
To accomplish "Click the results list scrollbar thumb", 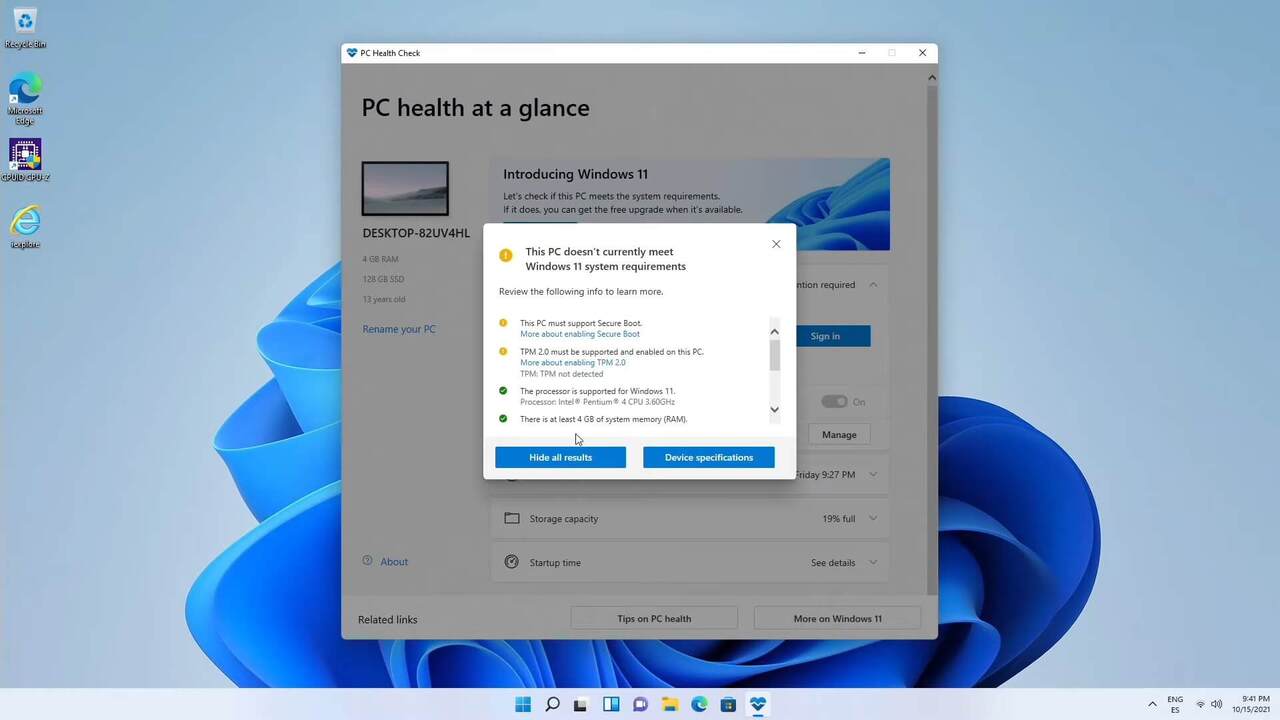I will [x=774, y=355].
